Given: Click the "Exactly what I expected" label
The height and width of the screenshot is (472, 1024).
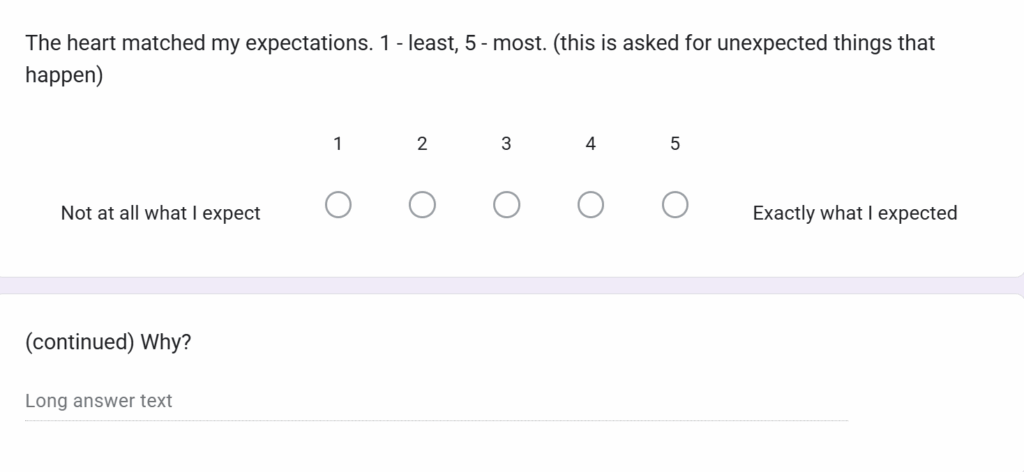Looking at the screenshot, I should 854,213.
